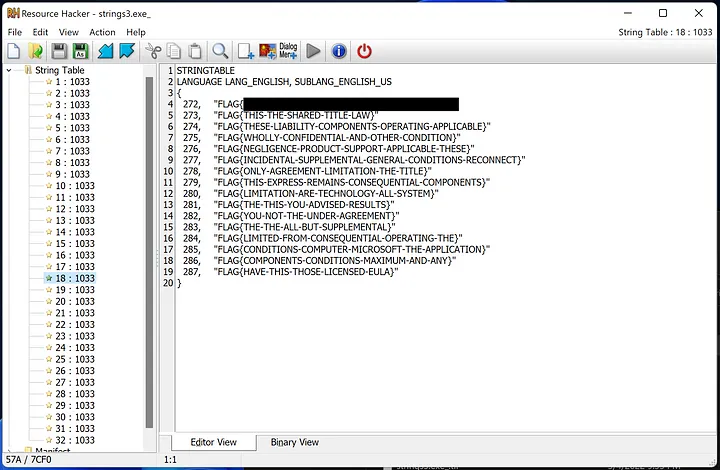
Task: Collapse the String Table tree node
Action: point(9,70)
